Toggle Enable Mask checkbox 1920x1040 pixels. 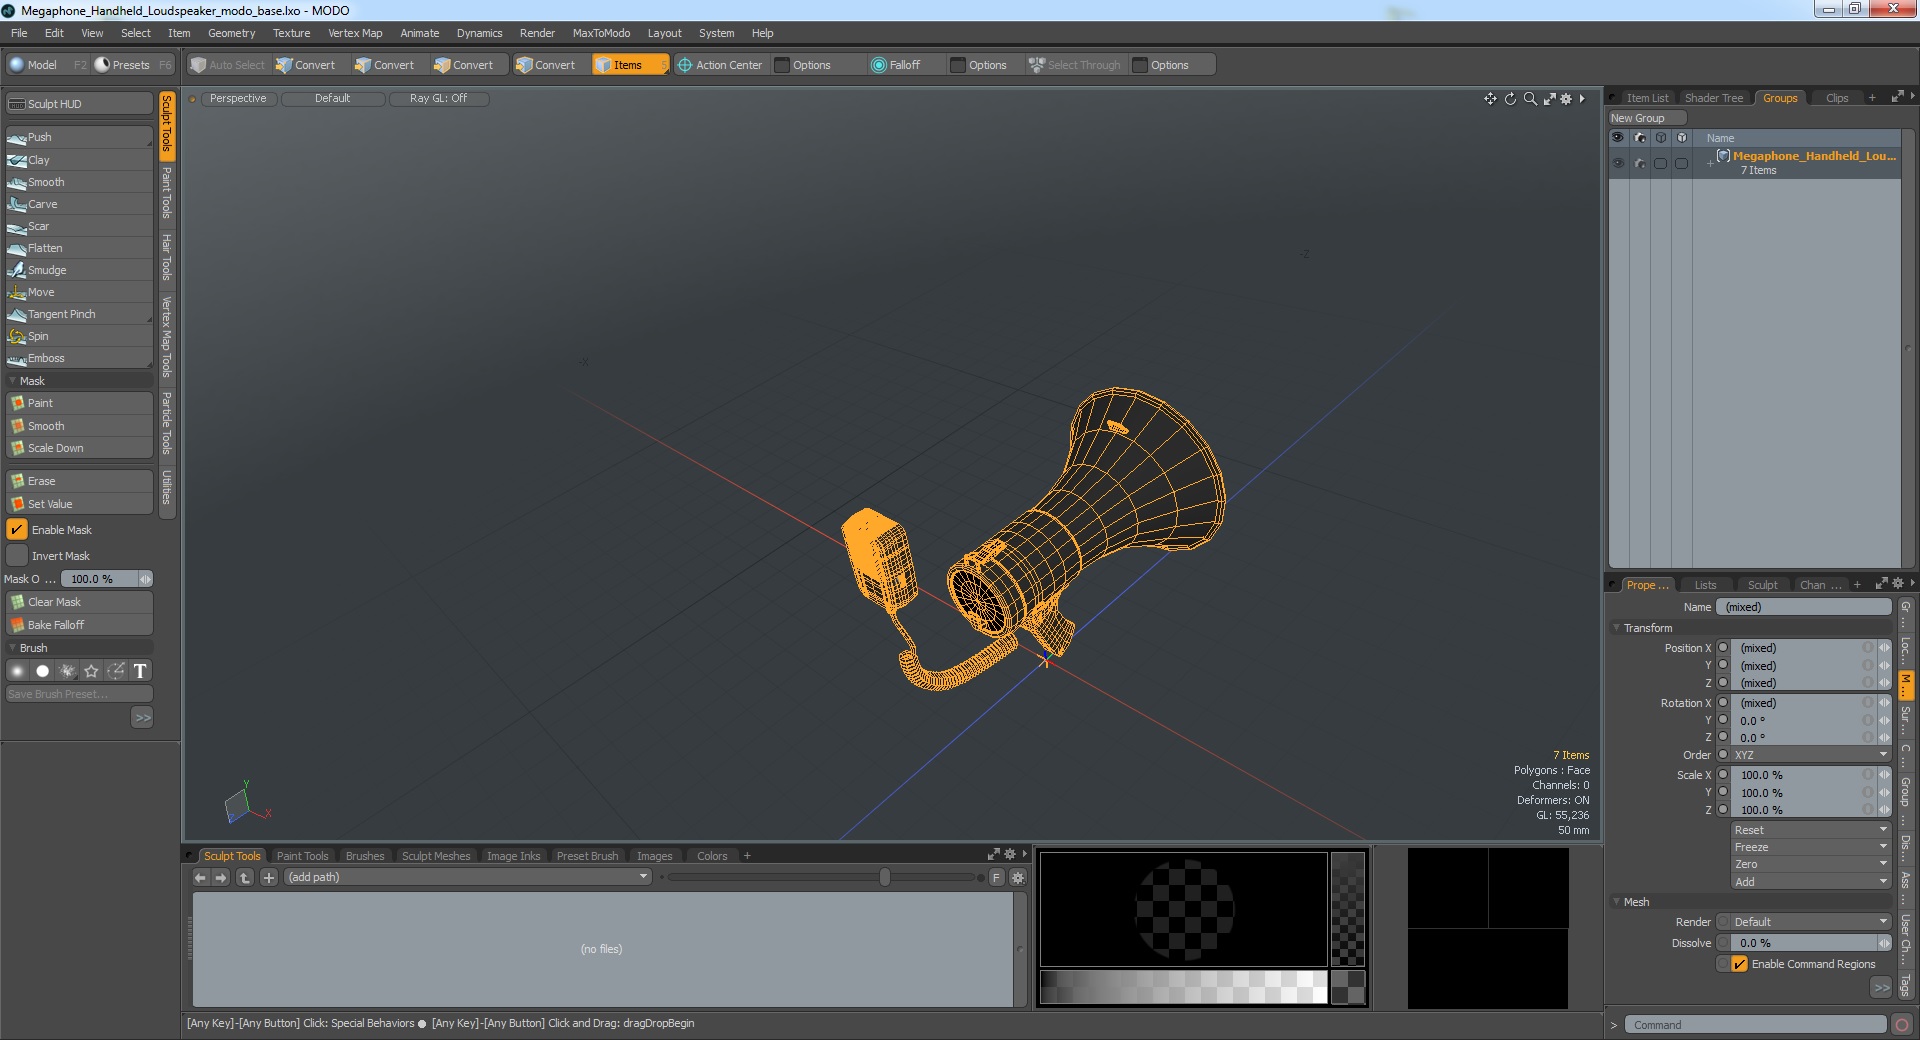tap(17, 530)
